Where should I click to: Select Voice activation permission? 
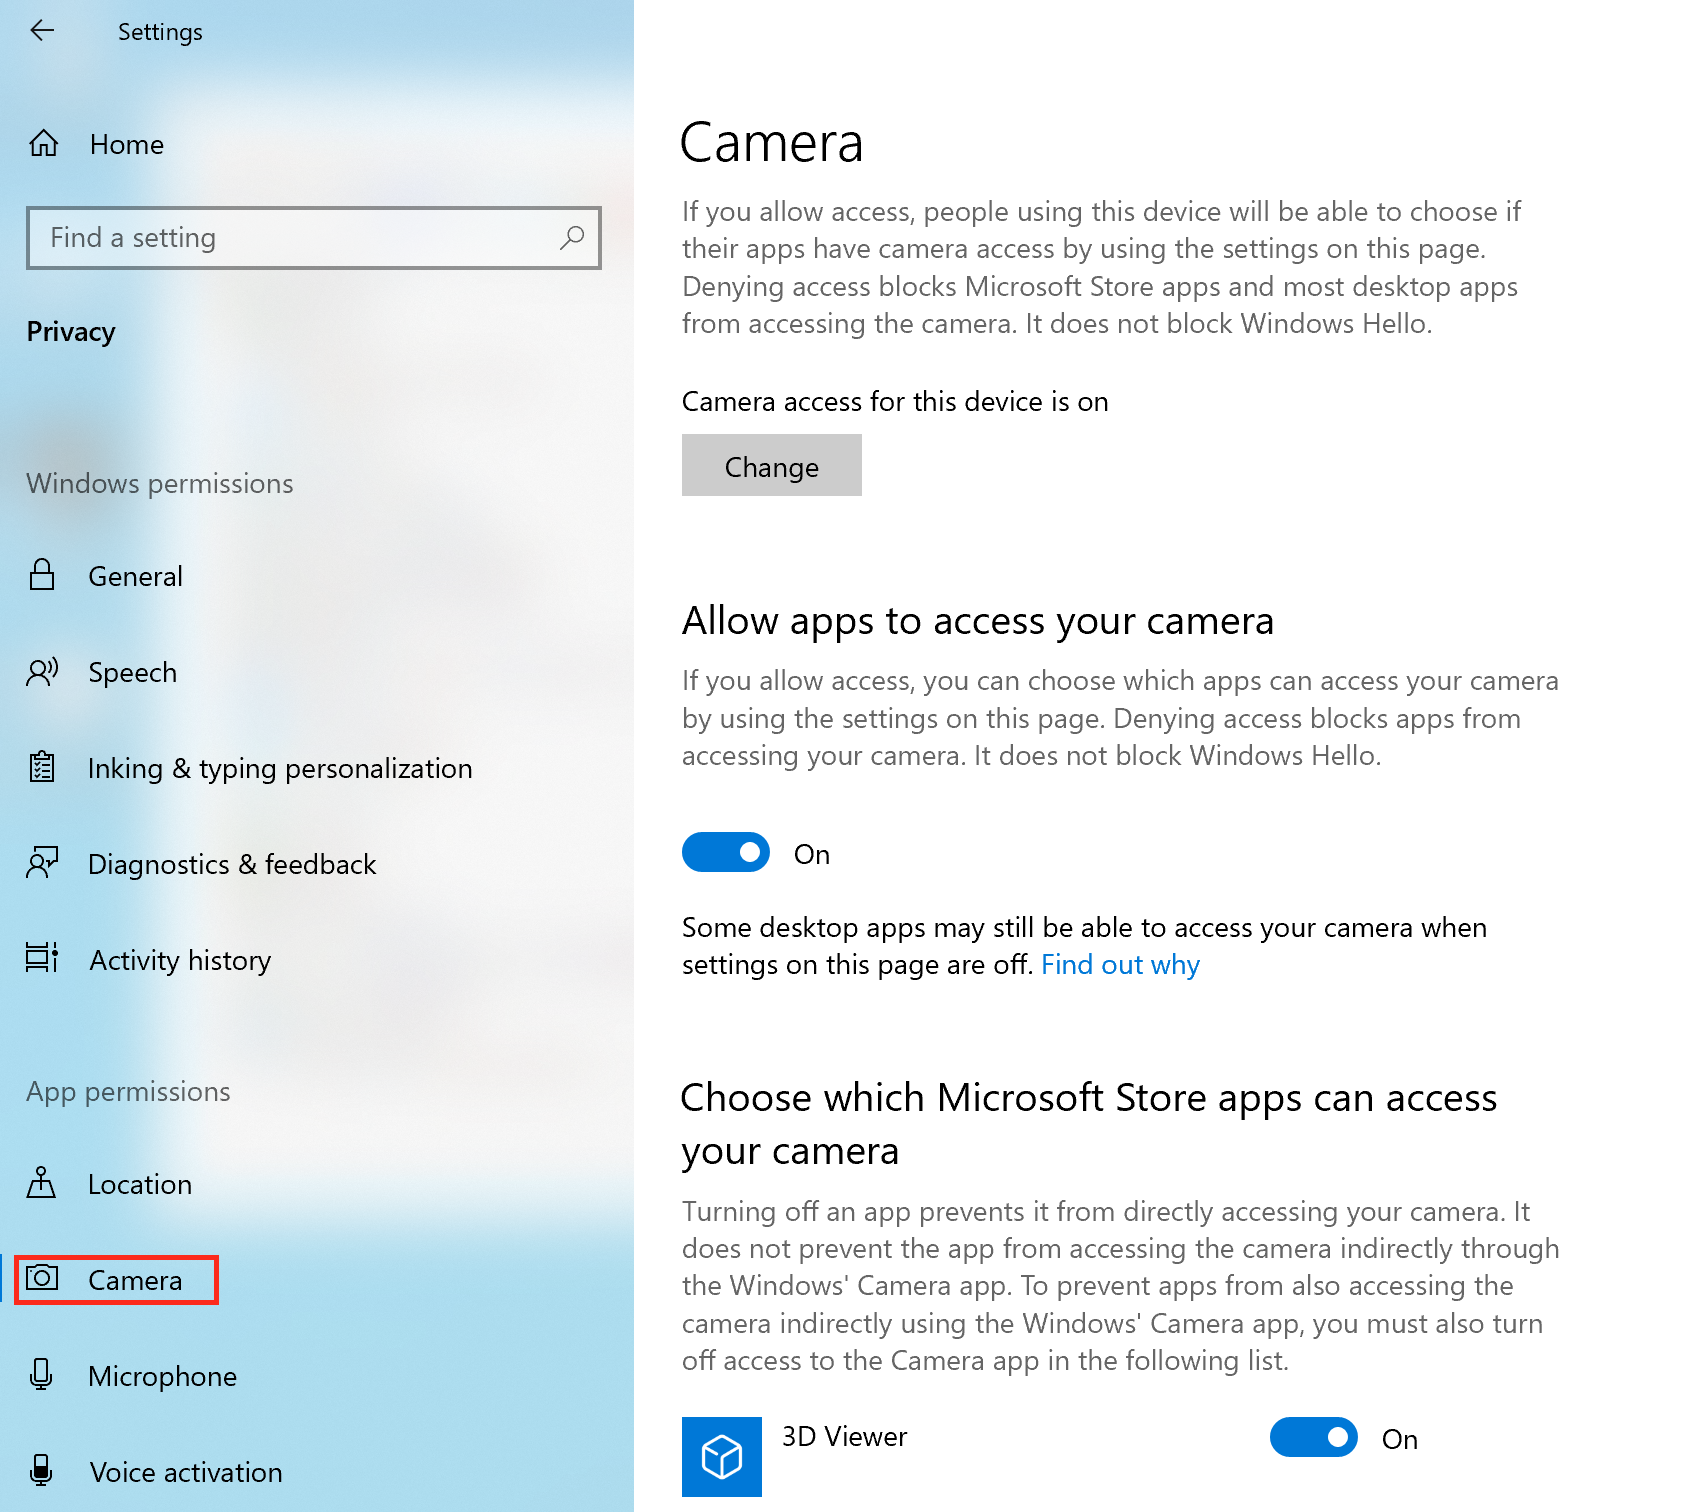(x=186, y=1472)
